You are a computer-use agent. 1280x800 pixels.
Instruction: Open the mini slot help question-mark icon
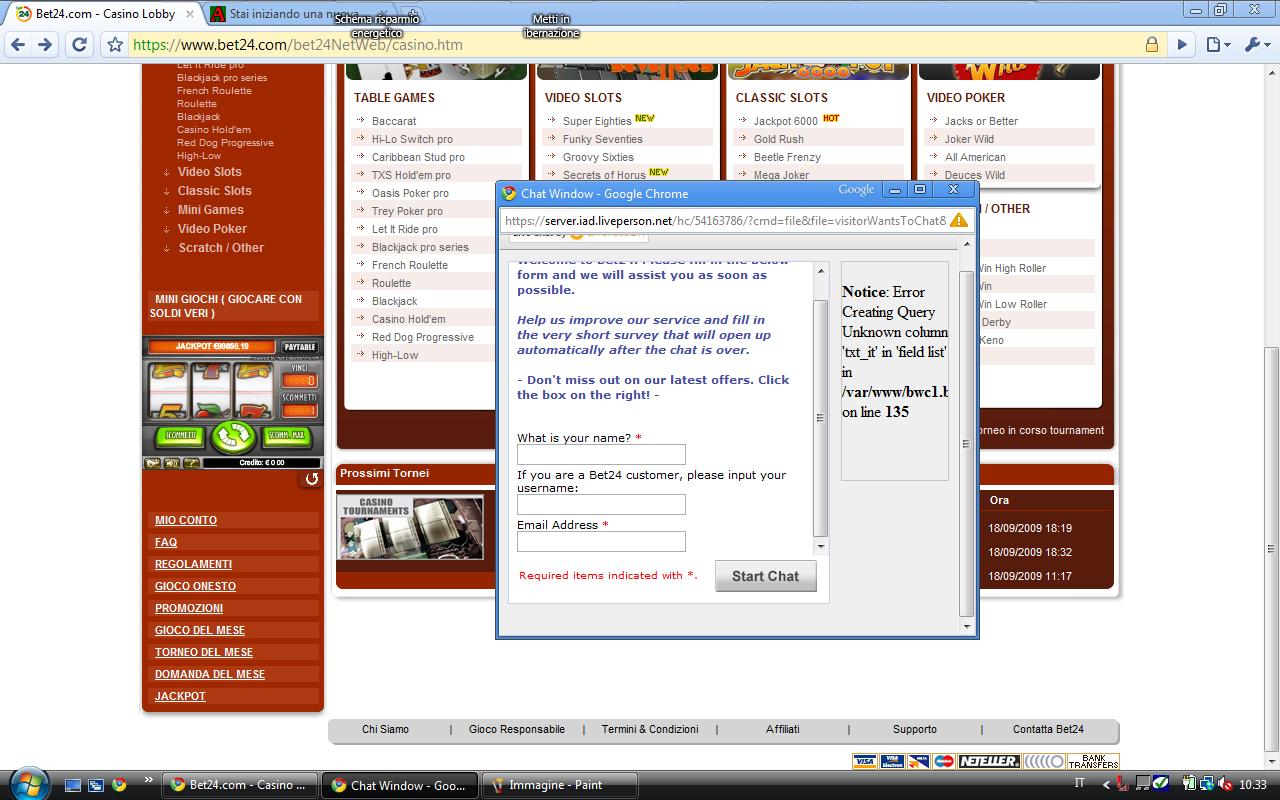(190, 463)
